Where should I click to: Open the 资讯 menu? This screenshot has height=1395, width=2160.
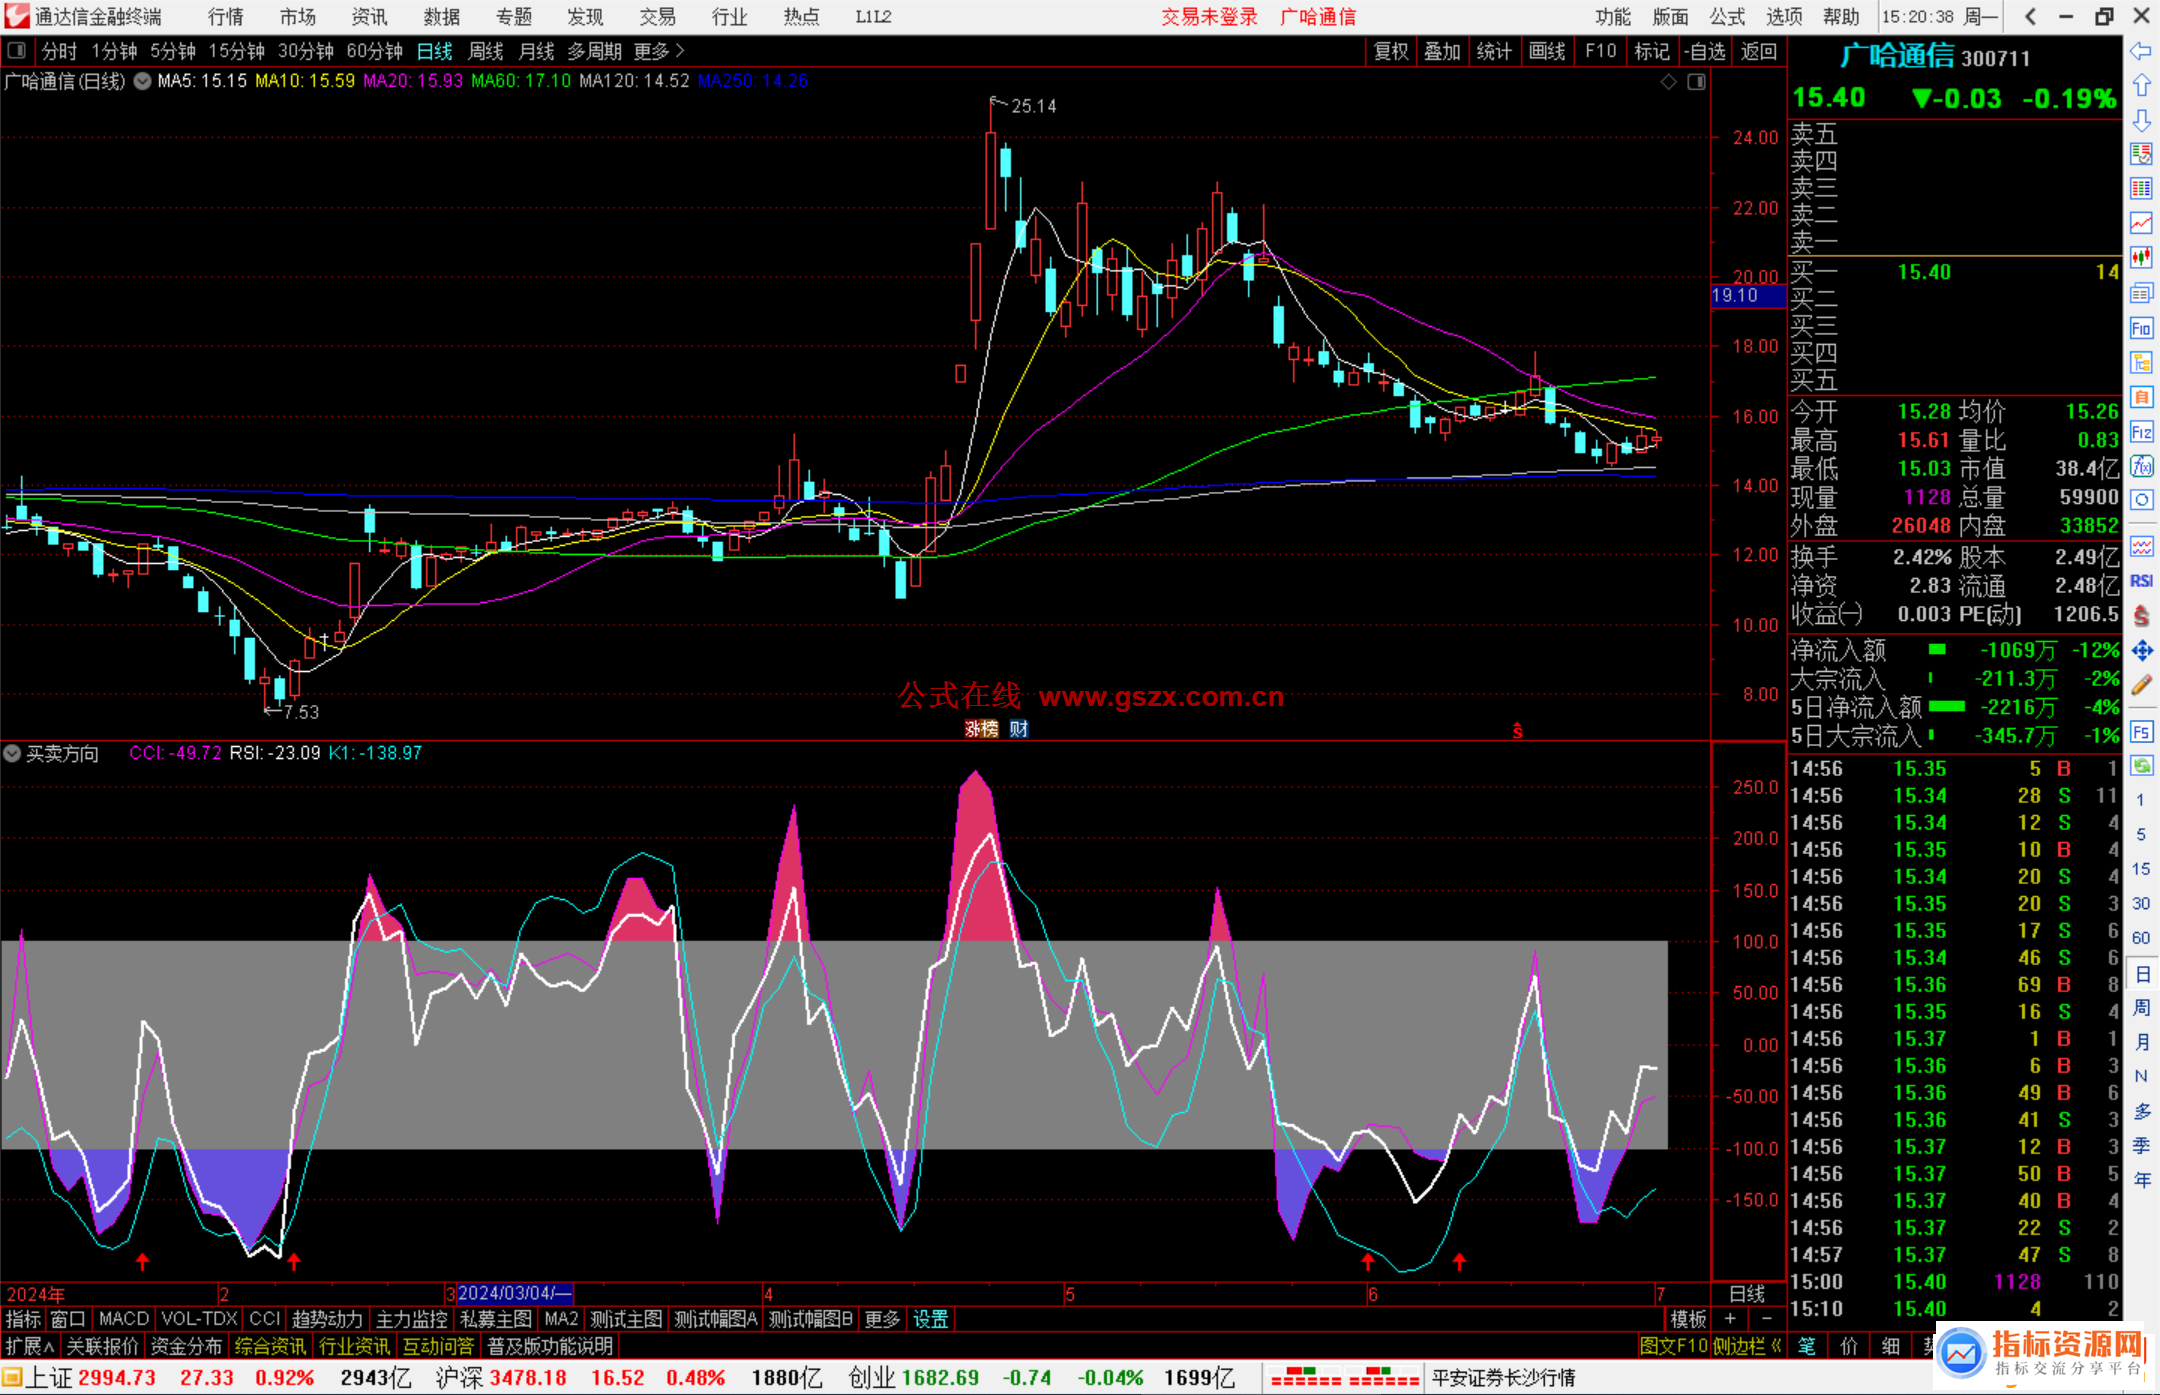click(x=370, y=16)
